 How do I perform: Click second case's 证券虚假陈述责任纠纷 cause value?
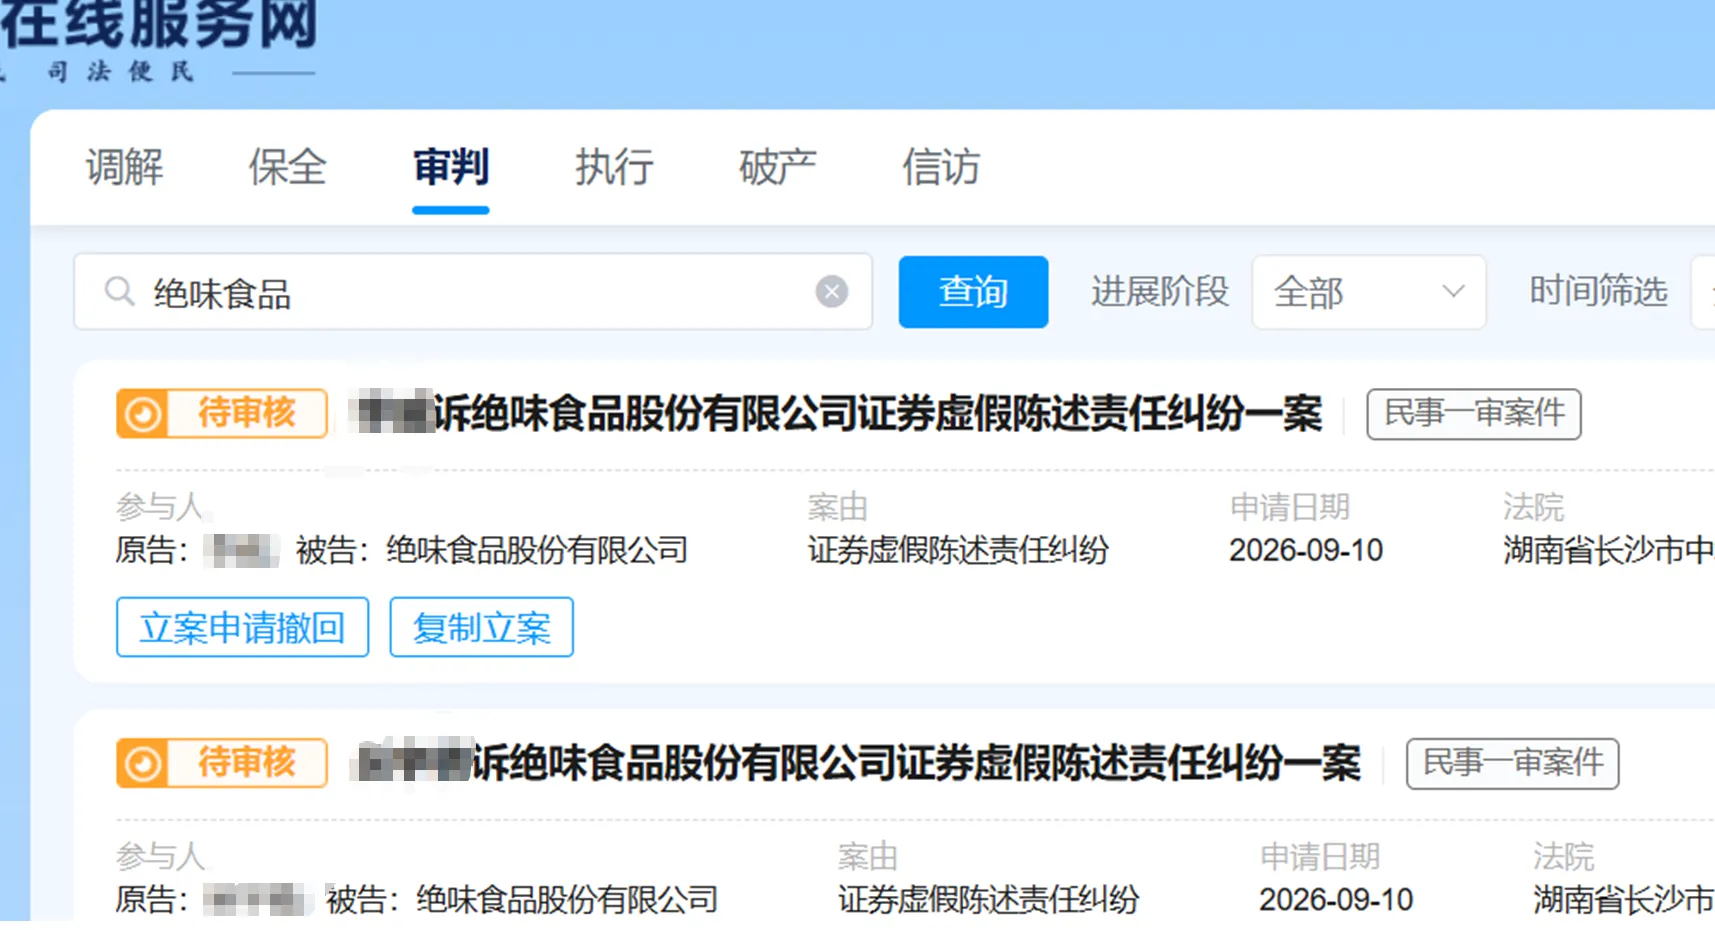tap(988, 900)
